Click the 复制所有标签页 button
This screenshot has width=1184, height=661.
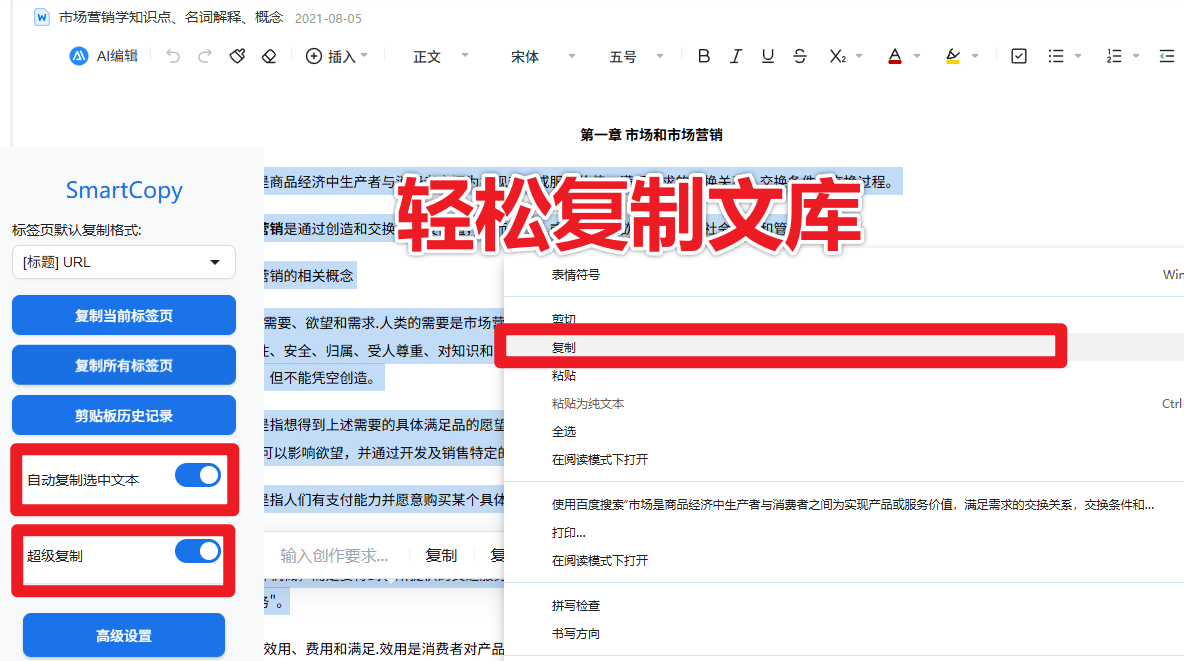click(x=123, y=365)
